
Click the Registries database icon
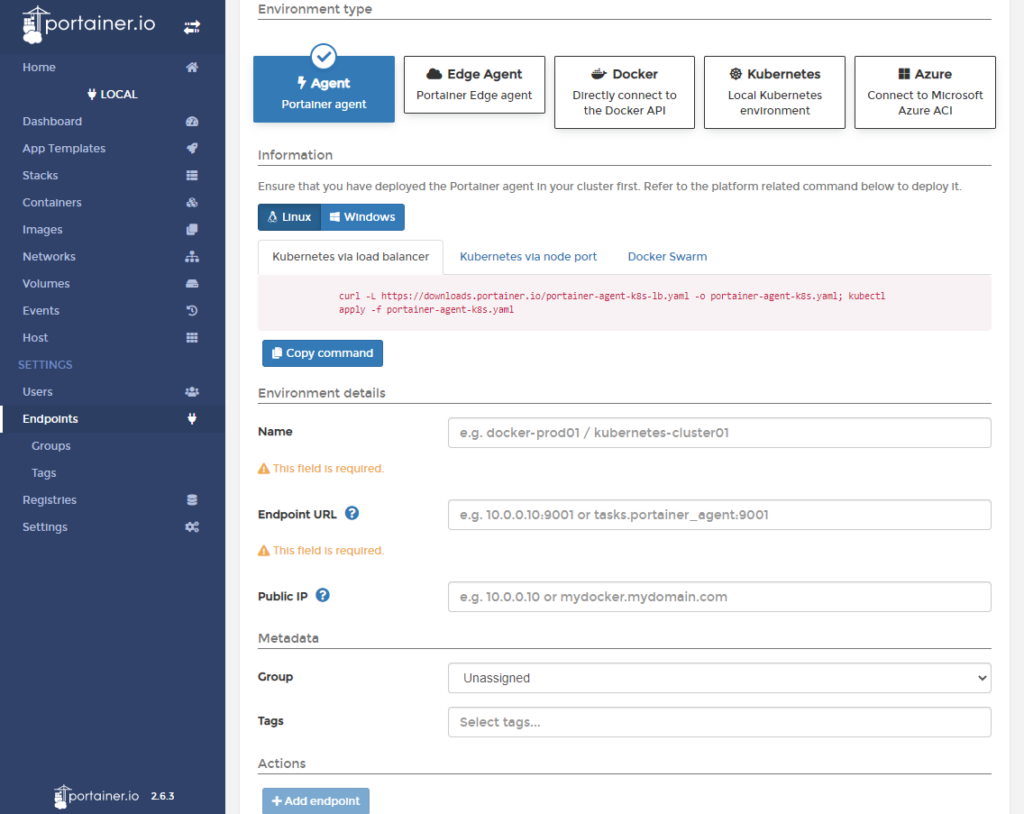coord(192,500)
